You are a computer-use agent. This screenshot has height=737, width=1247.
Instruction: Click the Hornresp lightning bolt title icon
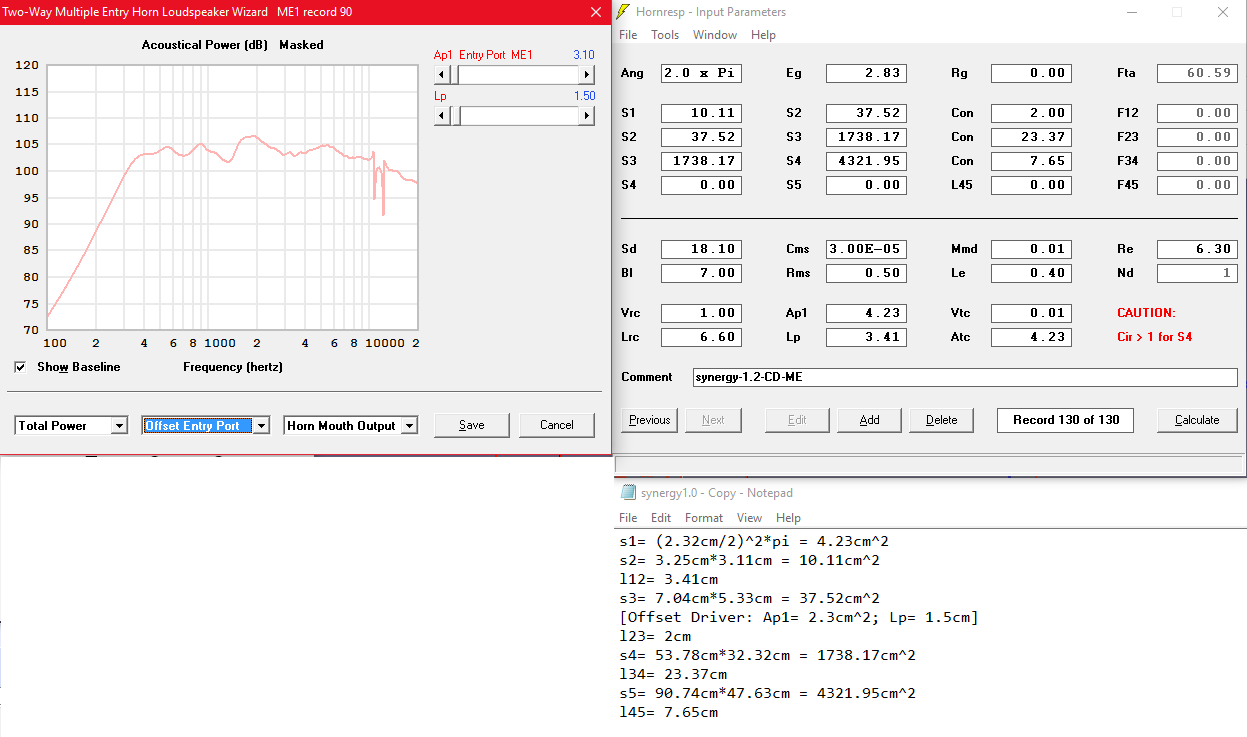(625, 12)
